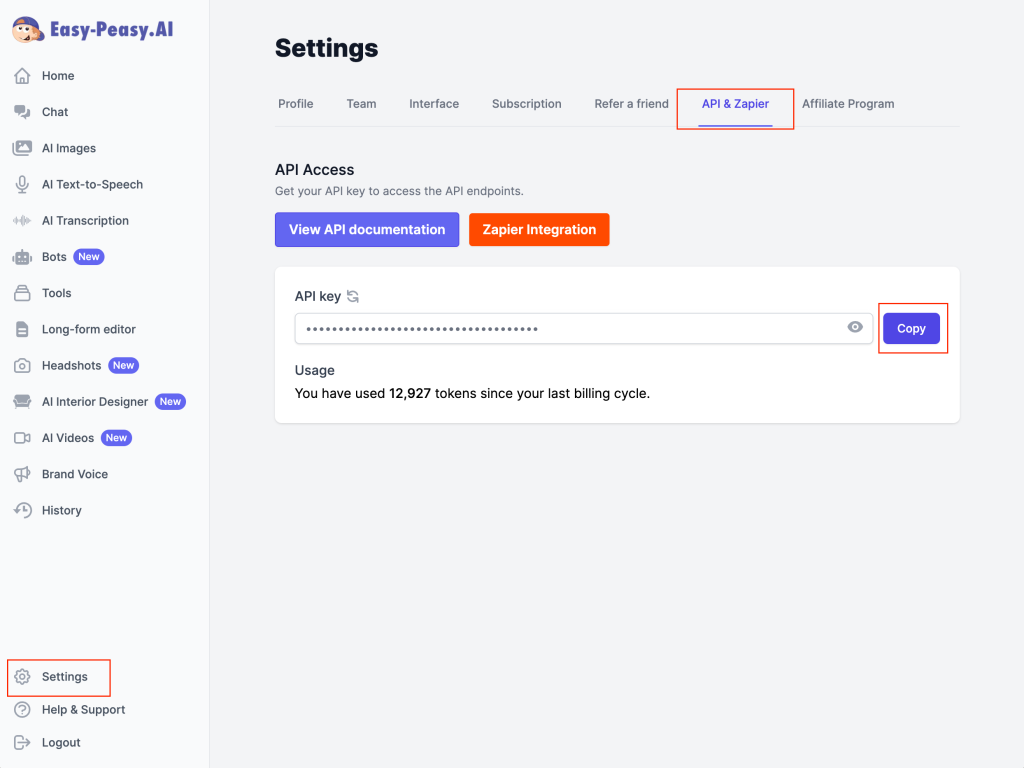Viewport: 1024px width, 768px height.
Task: Click the Home house icon in sidebar
Action: point(22,76)
